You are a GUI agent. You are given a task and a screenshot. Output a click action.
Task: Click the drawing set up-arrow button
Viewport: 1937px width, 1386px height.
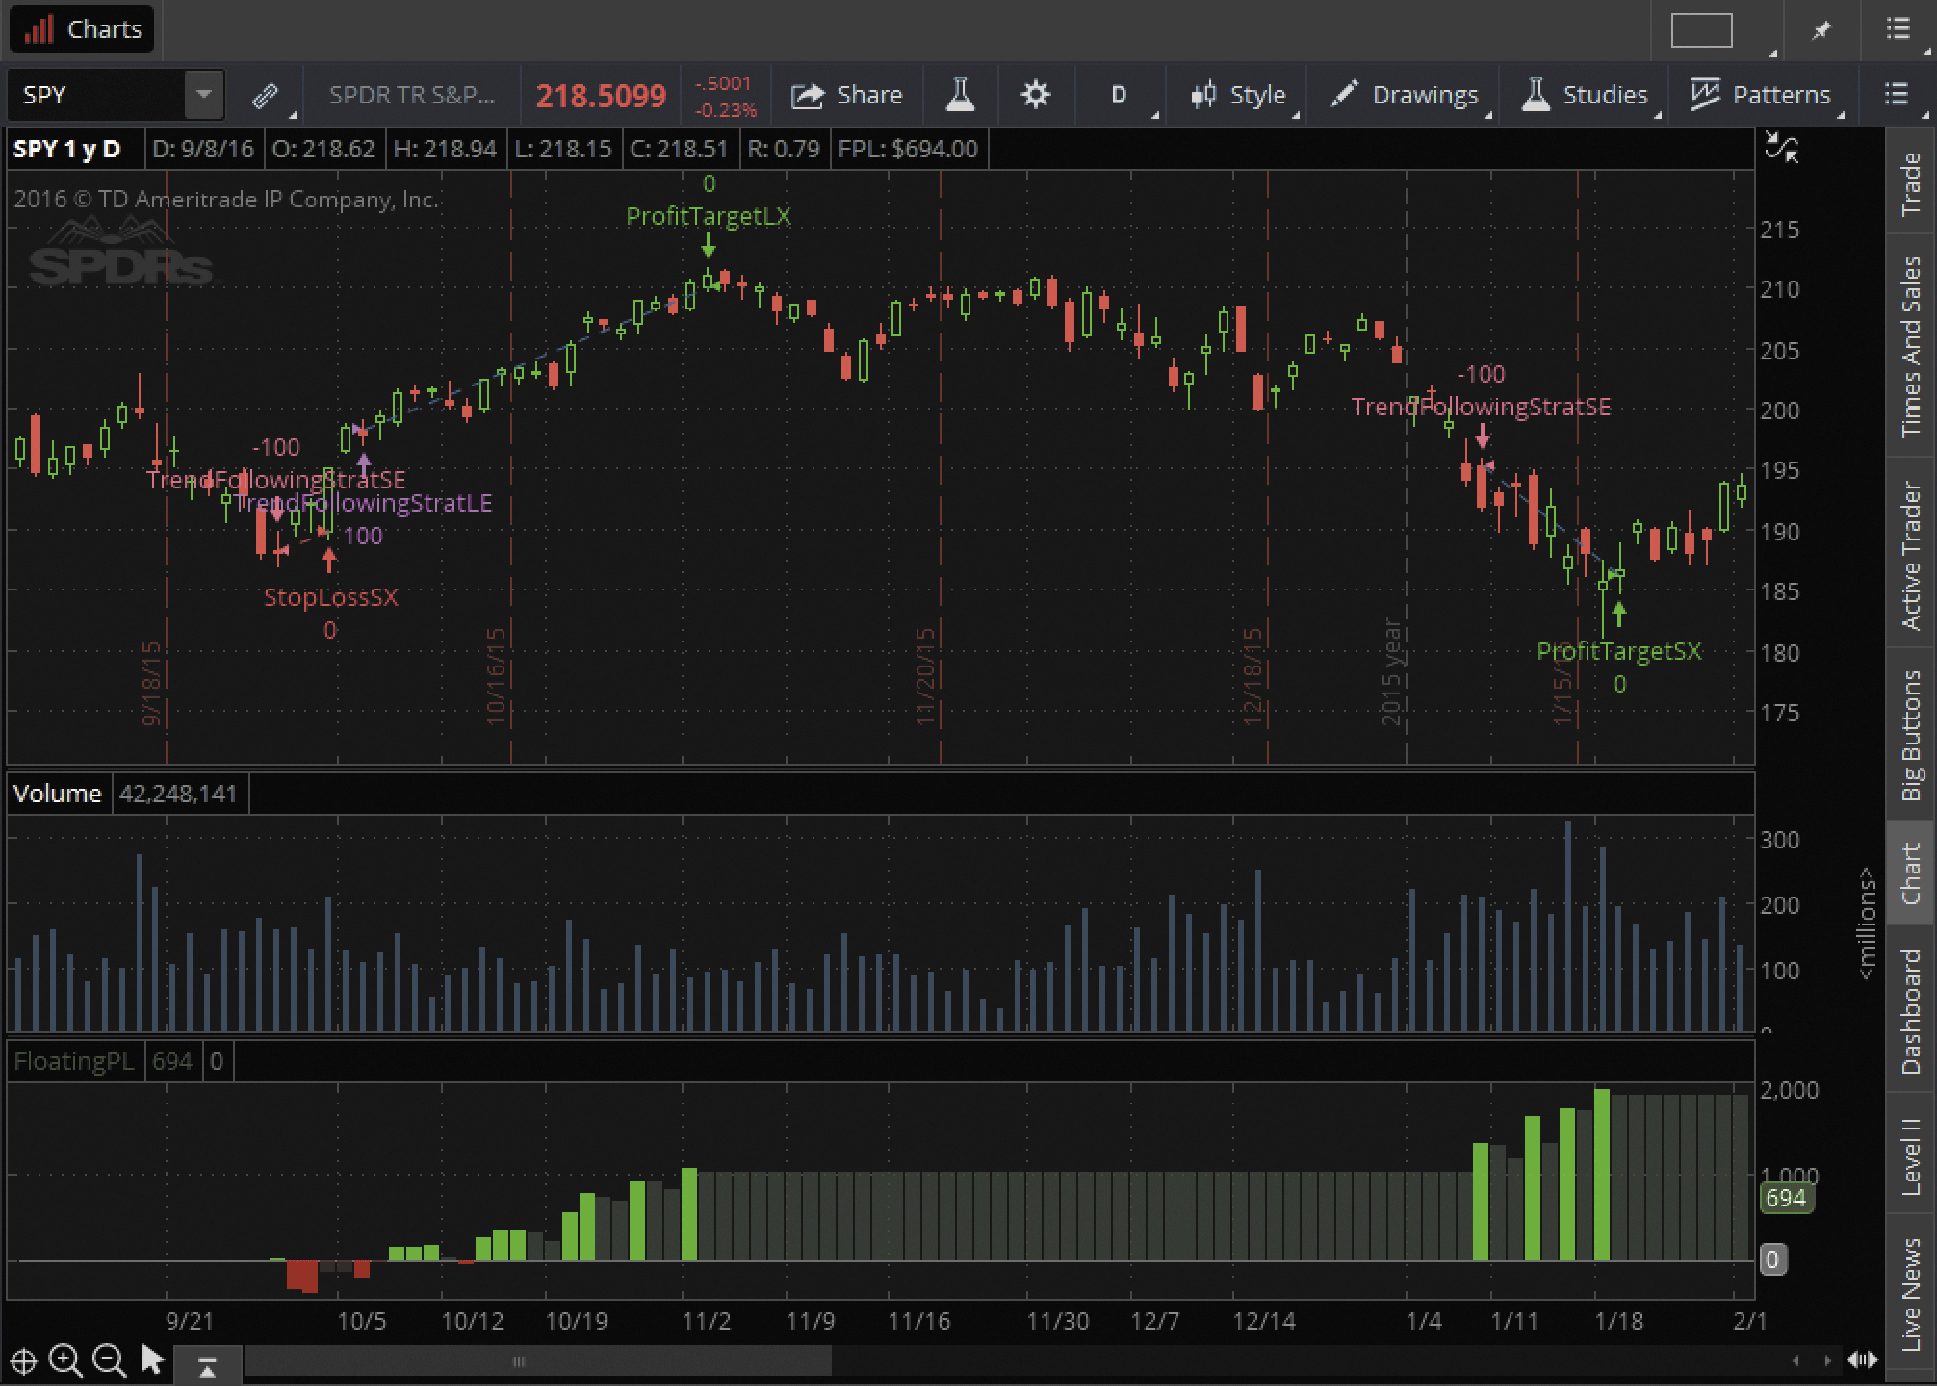pyautogui.click(x=208, y=1367)
